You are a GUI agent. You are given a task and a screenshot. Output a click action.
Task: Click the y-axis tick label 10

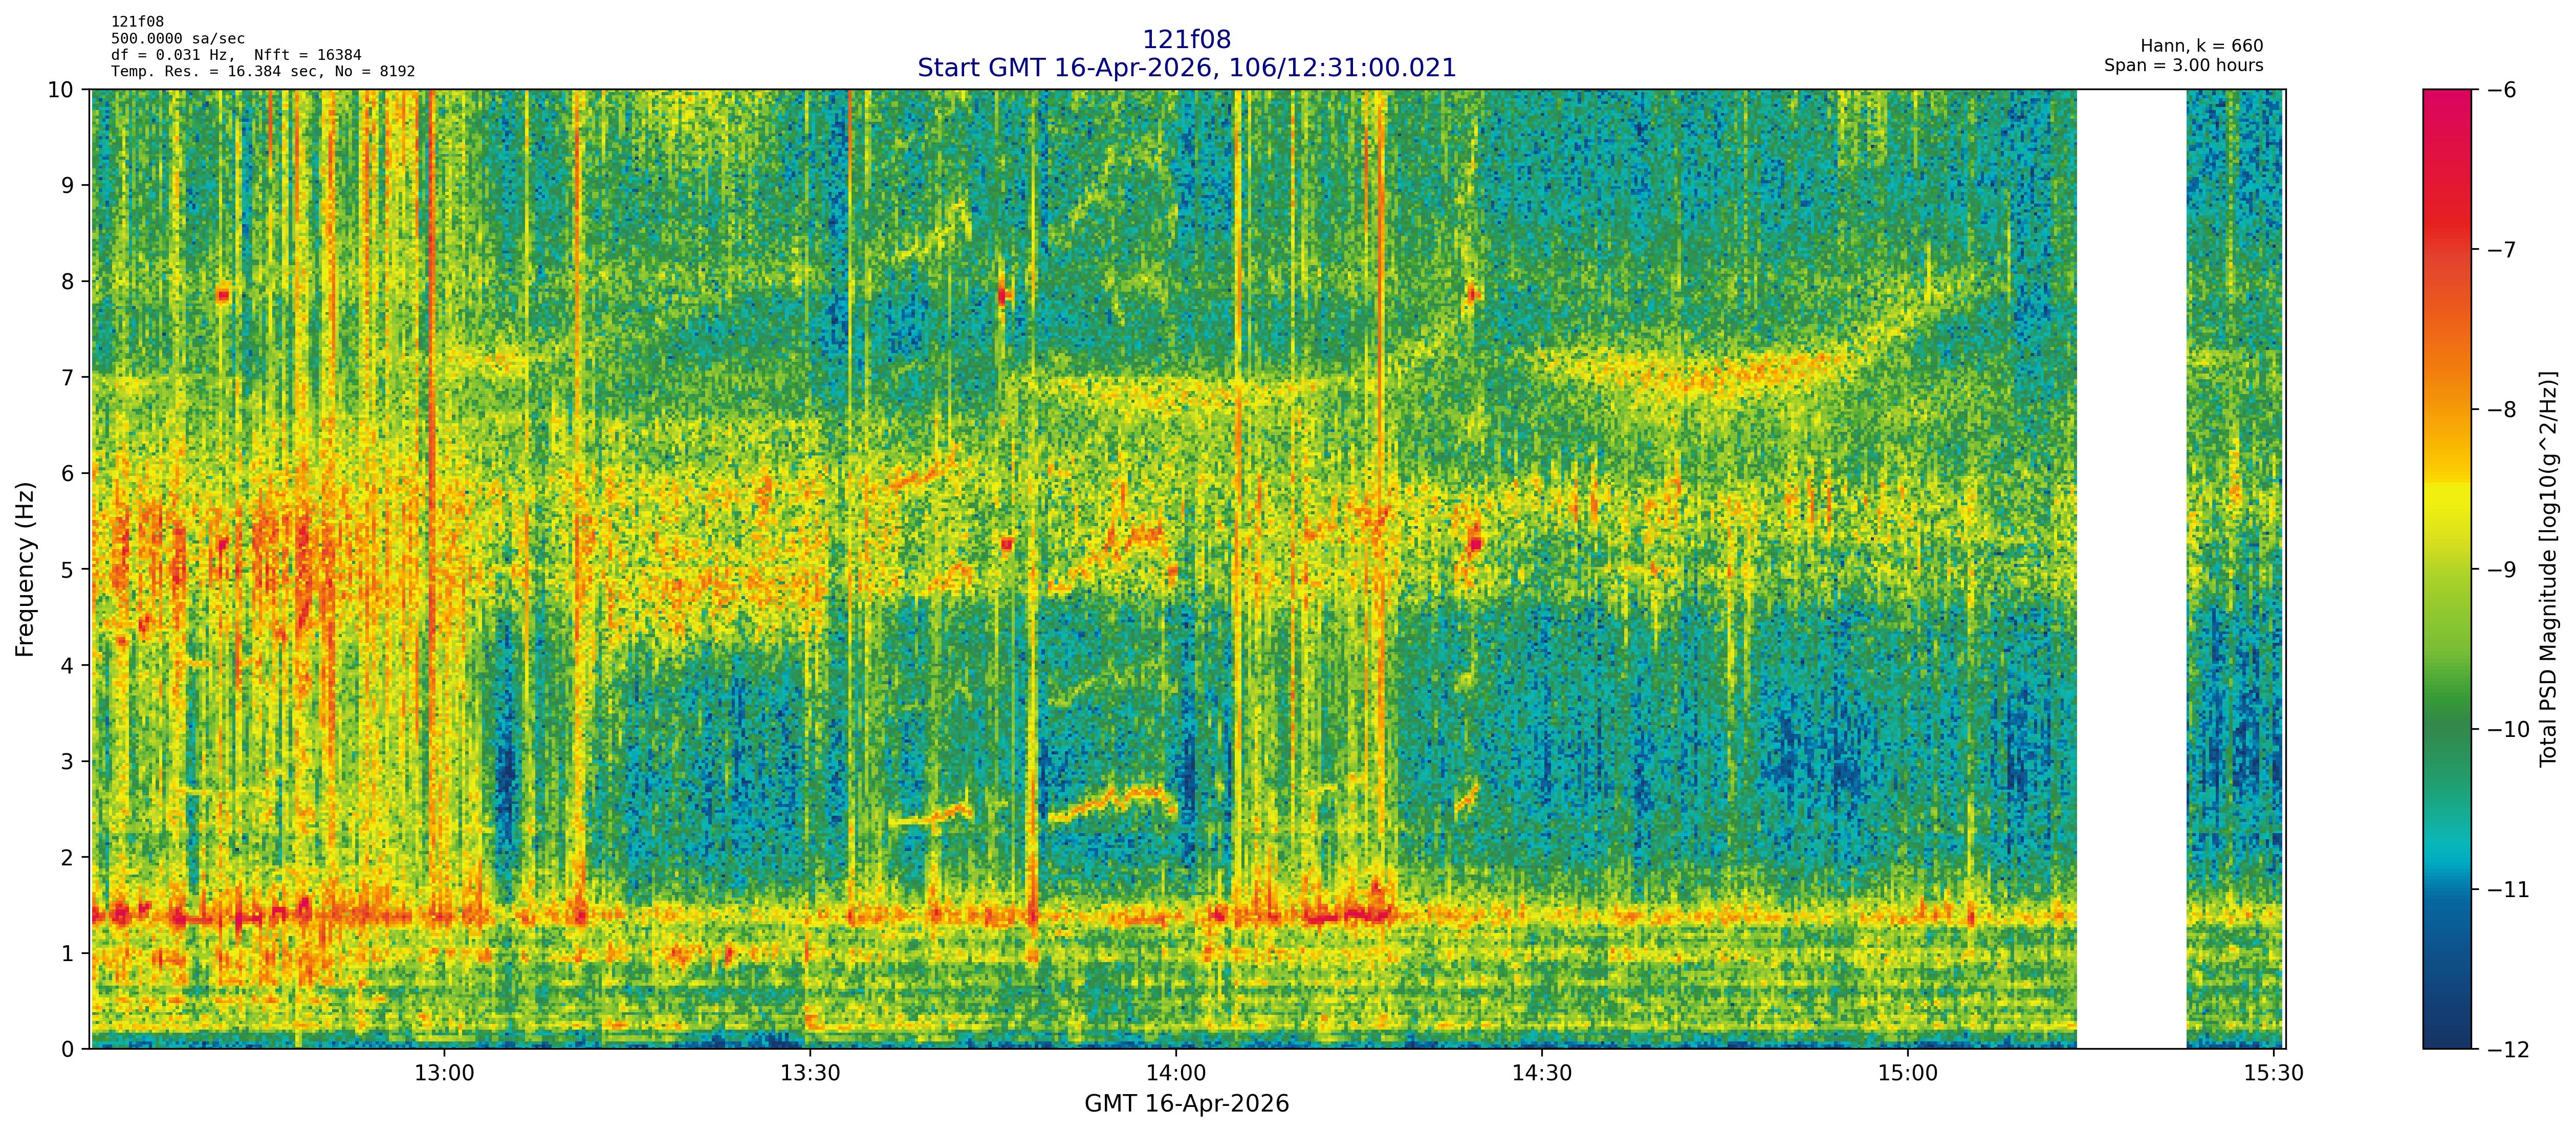coord(60,90)
